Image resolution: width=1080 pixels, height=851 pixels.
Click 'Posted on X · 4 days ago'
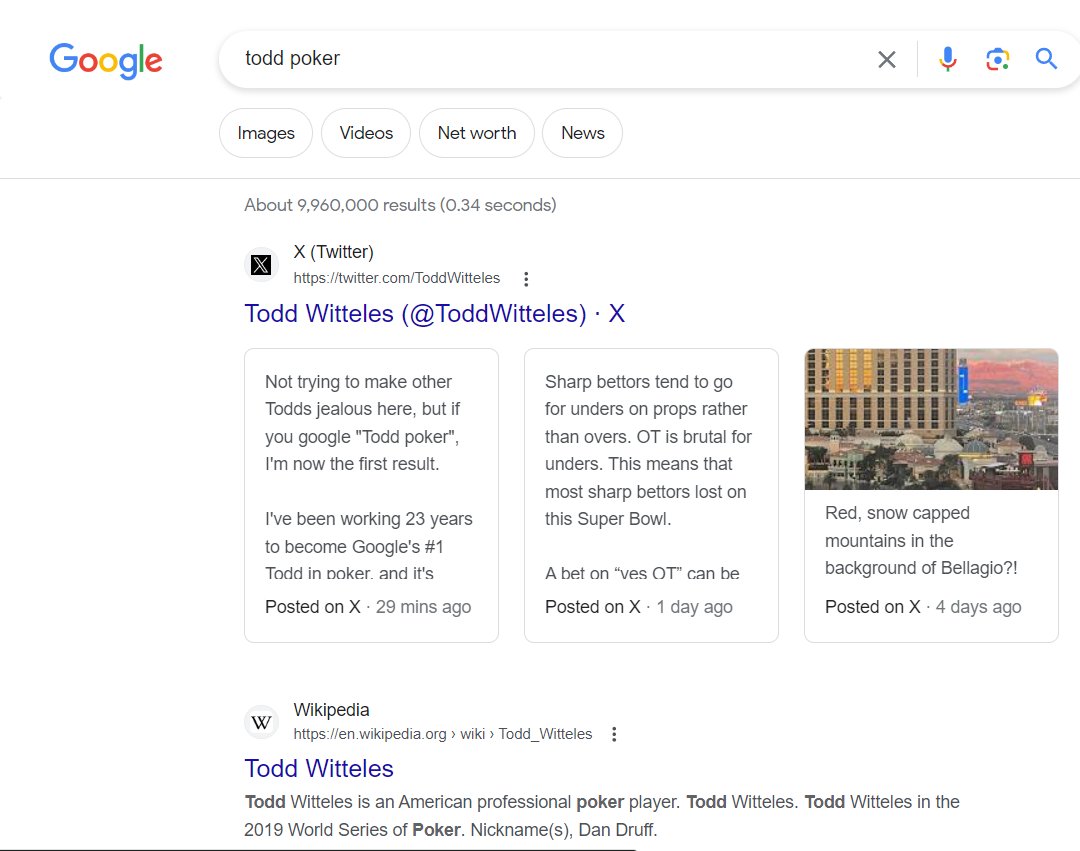click(x=923, y=607)
